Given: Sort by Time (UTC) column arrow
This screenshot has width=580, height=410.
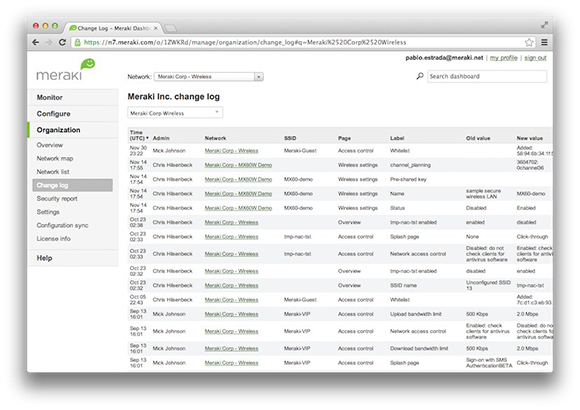Looking at the screenshot, I should click(147, 138).
